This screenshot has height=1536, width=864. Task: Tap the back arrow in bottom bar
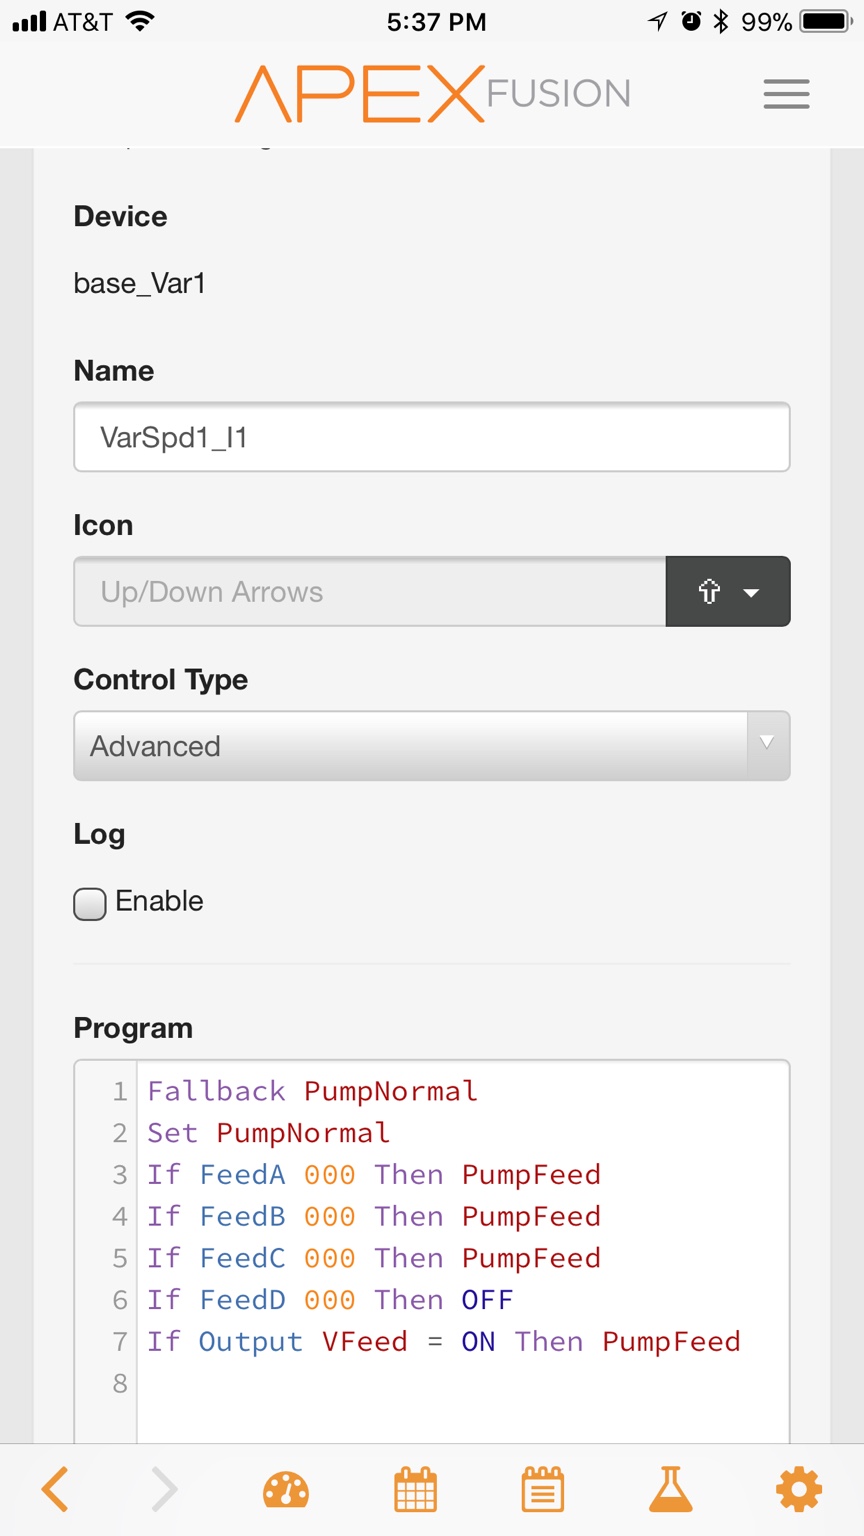tap(55, 1490)
